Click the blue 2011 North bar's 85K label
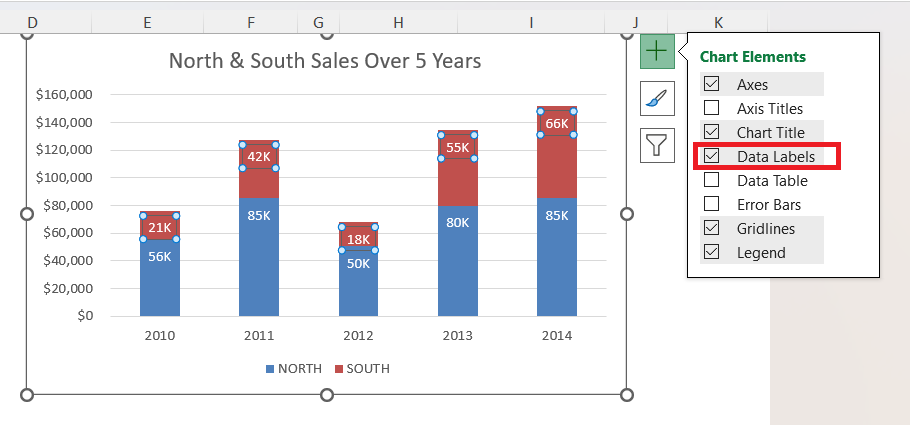The image size is (910, 425). tap(259, 215)
